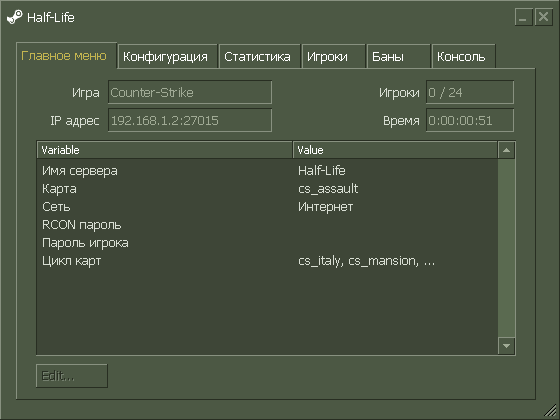Select the Пароль игрока row
This screenshot has height=420, width=560.
[267, 243]
